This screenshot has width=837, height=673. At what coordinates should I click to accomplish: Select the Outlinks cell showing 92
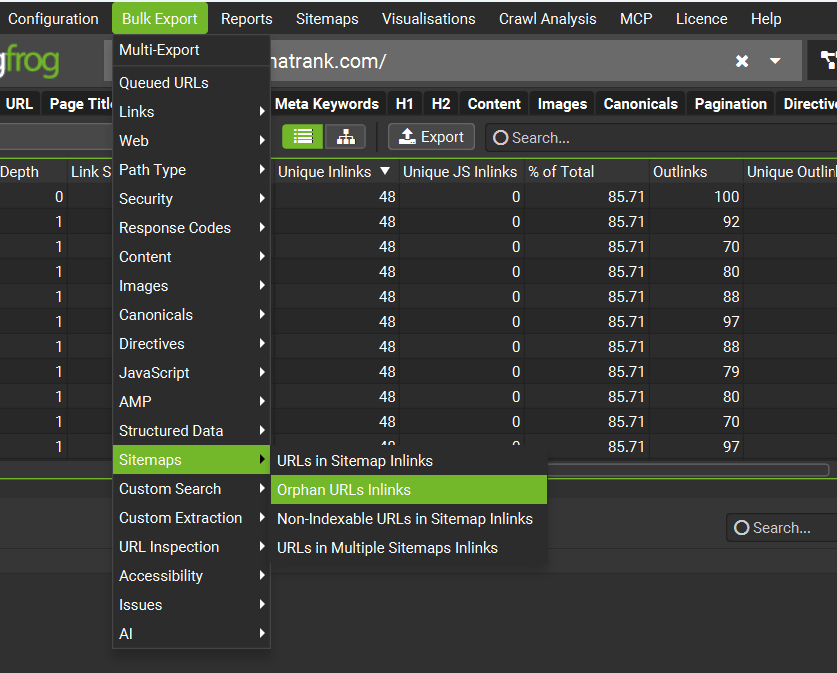click(696, 221)
